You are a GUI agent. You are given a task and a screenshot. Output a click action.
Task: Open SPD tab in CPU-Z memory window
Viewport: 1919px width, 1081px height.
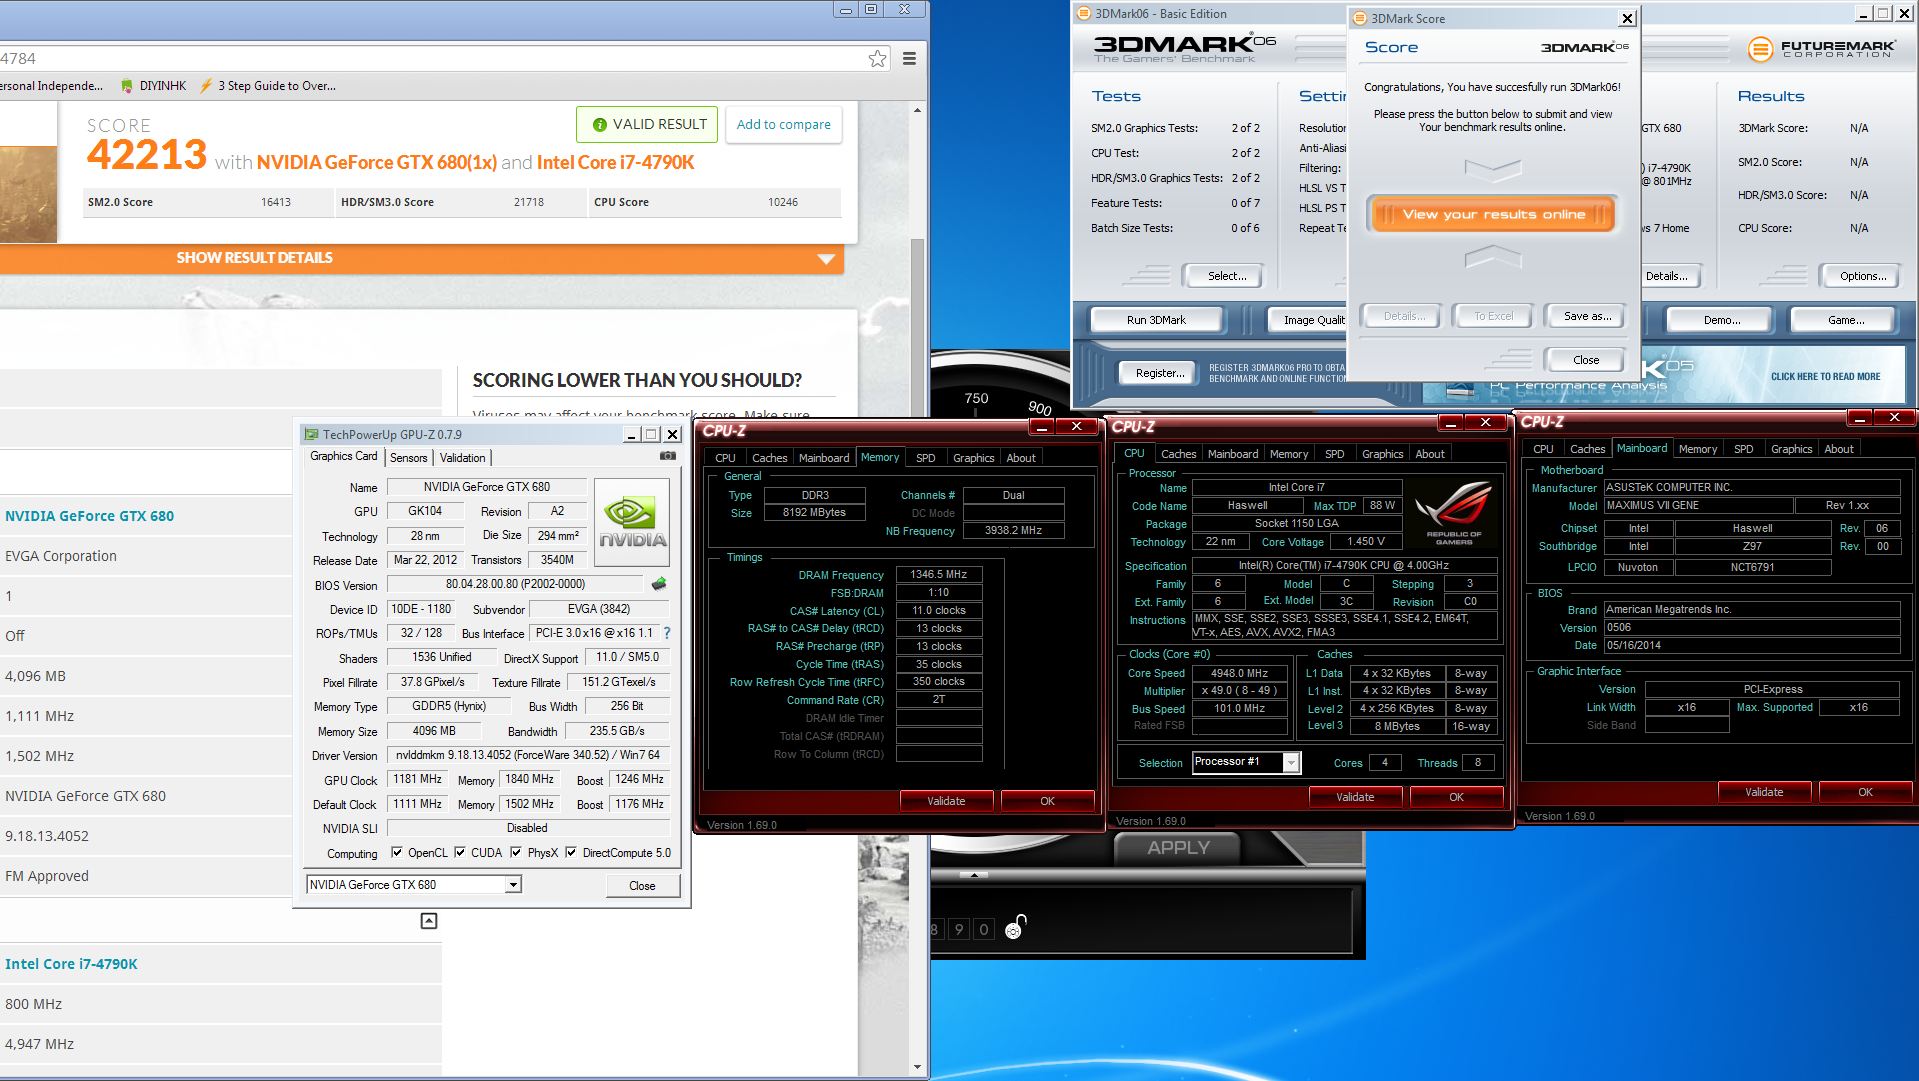coord(926,458)
